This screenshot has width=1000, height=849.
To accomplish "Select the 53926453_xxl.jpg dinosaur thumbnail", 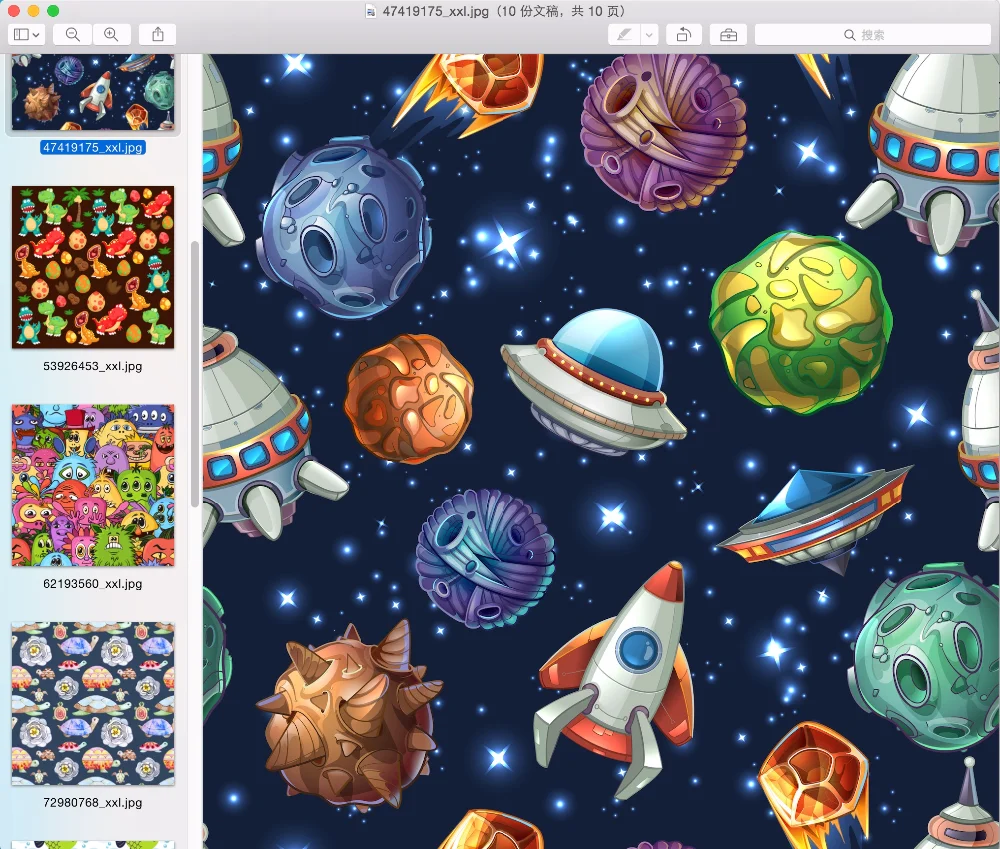I will click(93, 267).
